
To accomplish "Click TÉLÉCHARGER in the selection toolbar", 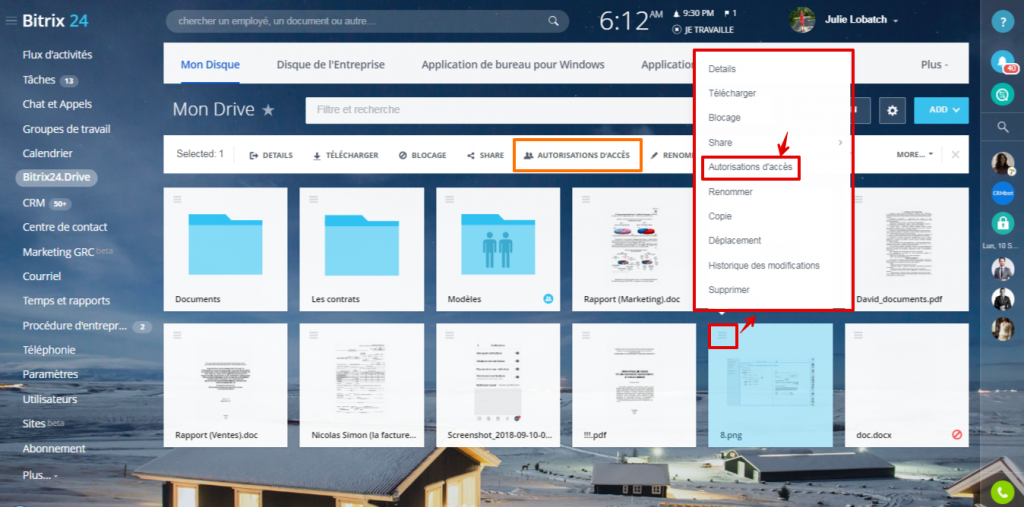I will tap(345, 155).
